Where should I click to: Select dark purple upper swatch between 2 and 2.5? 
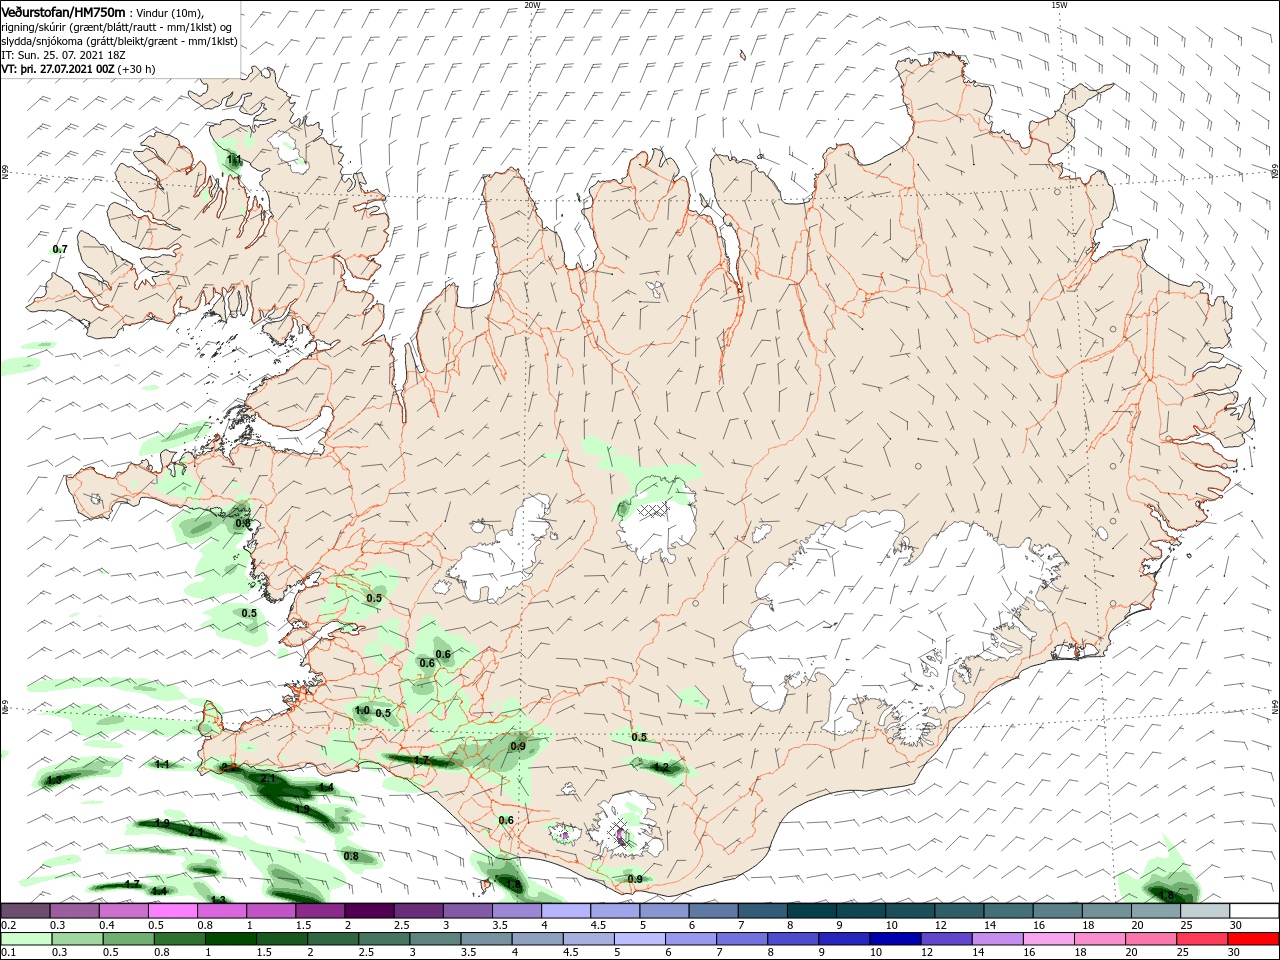(x=370, y=910)
